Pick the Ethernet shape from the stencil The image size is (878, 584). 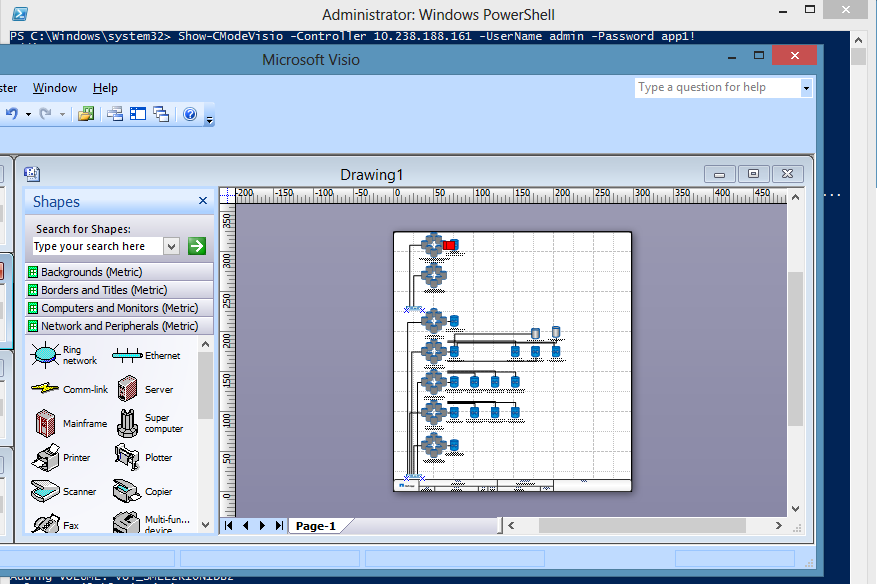(x=126, y=355)
